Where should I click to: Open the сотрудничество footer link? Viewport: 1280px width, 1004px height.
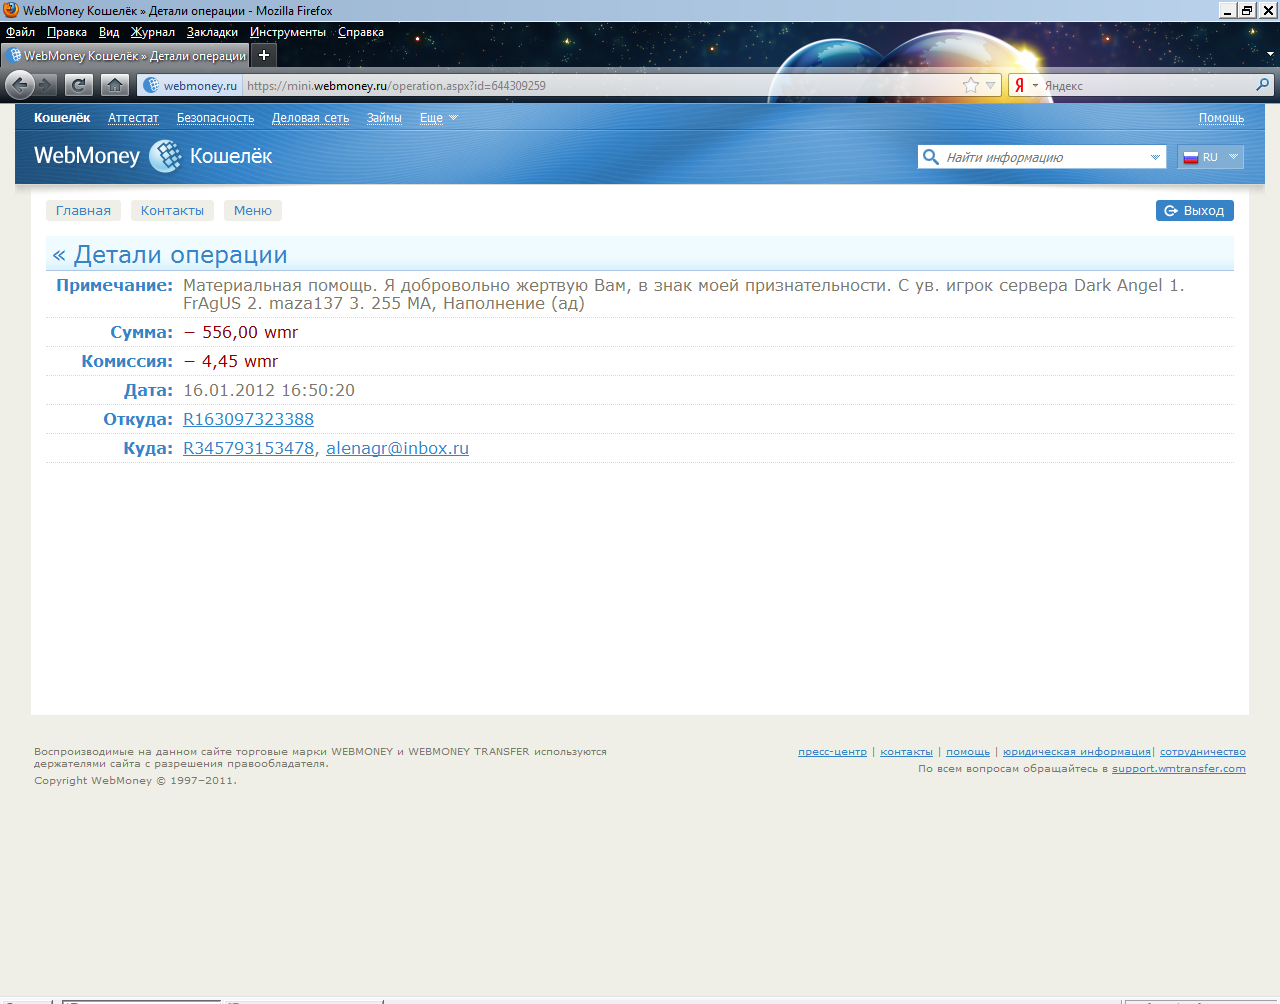[1203, 751]
